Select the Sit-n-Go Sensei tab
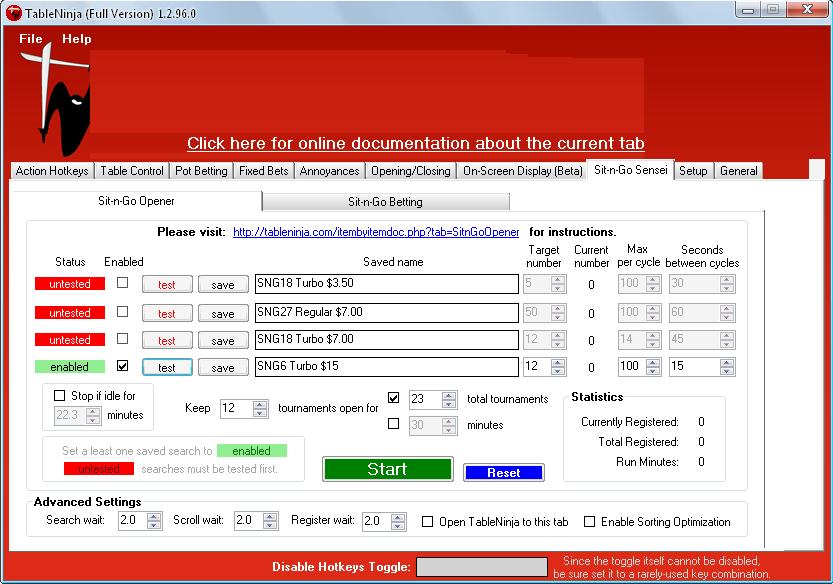 click(x=631, y=170)
